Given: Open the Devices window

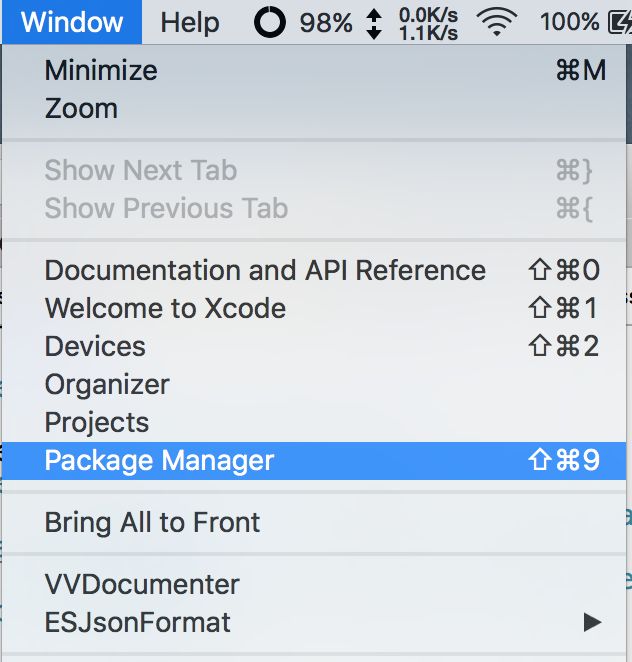Looking at the screenshot, I should coord(314,346).
